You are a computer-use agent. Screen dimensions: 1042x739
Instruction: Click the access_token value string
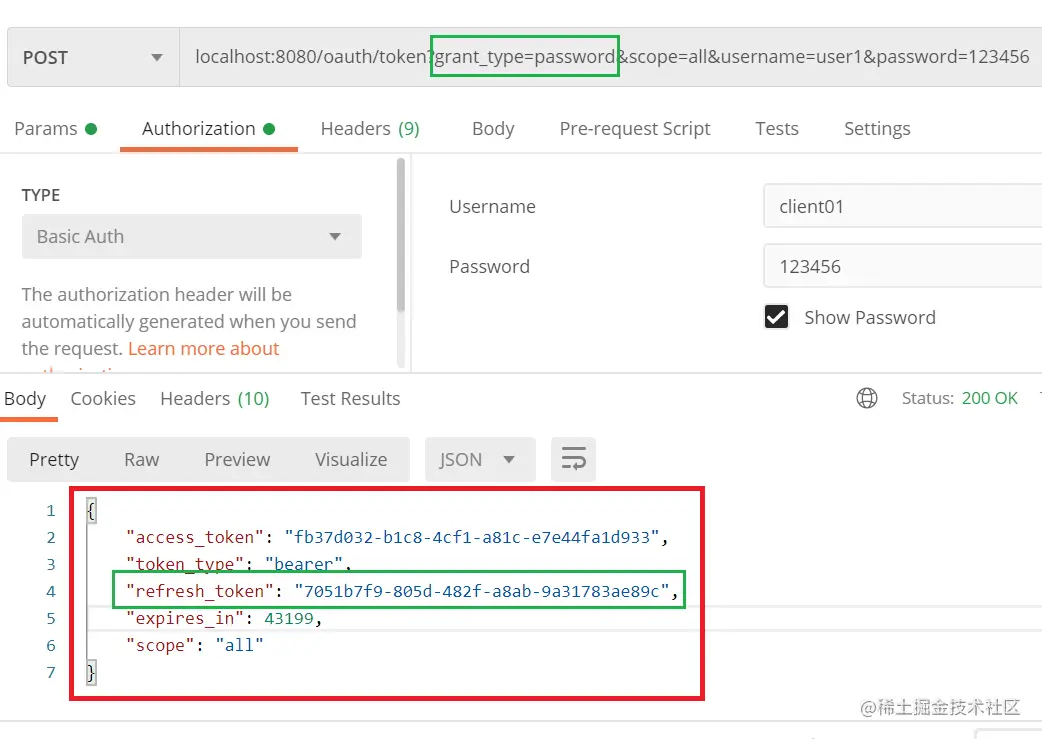coord(471,537)
